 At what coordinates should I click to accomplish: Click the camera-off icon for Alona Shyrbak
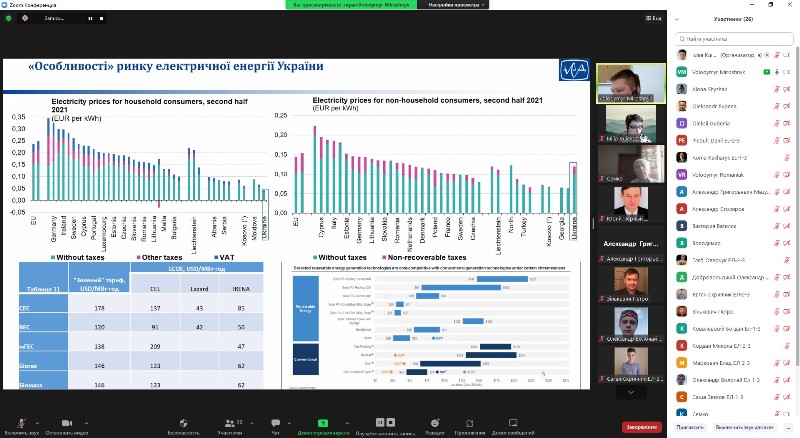[787, 89]
